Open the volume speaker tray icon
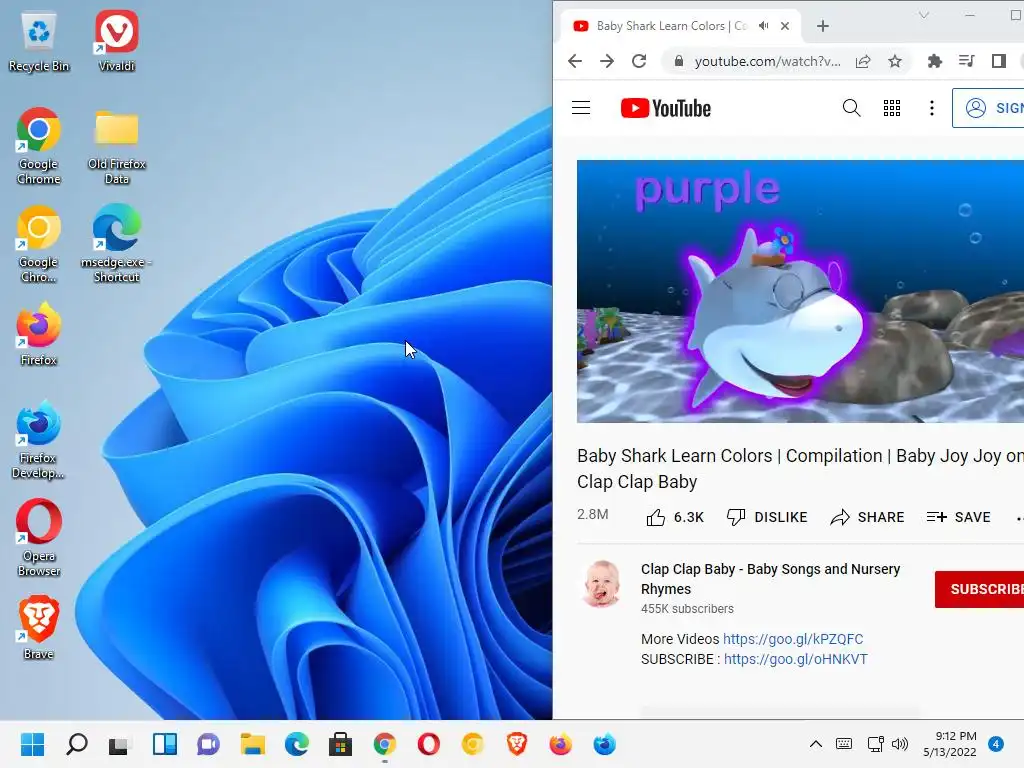Image resolution: width=1024 pixels, height=768 pixels. coord(900,744)
